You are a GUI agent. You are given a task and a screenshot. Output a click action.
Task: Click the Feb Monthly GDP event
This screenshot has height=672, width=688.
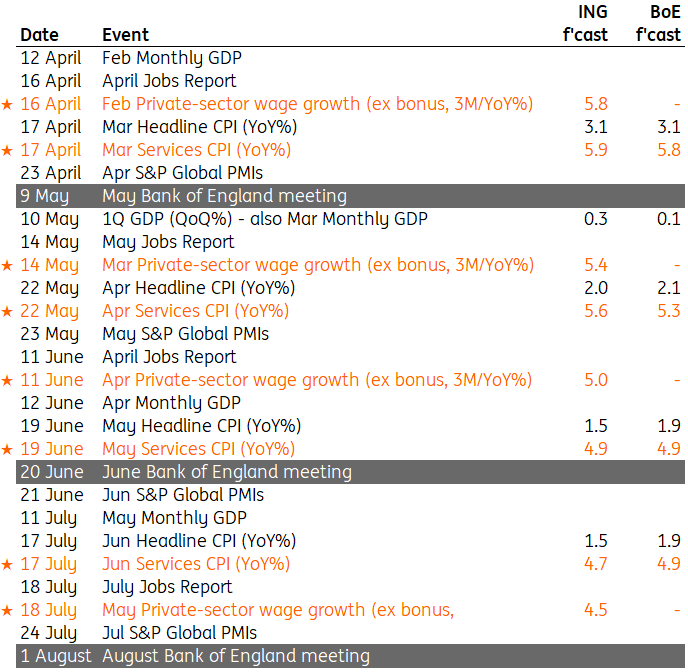click(172, 58)
